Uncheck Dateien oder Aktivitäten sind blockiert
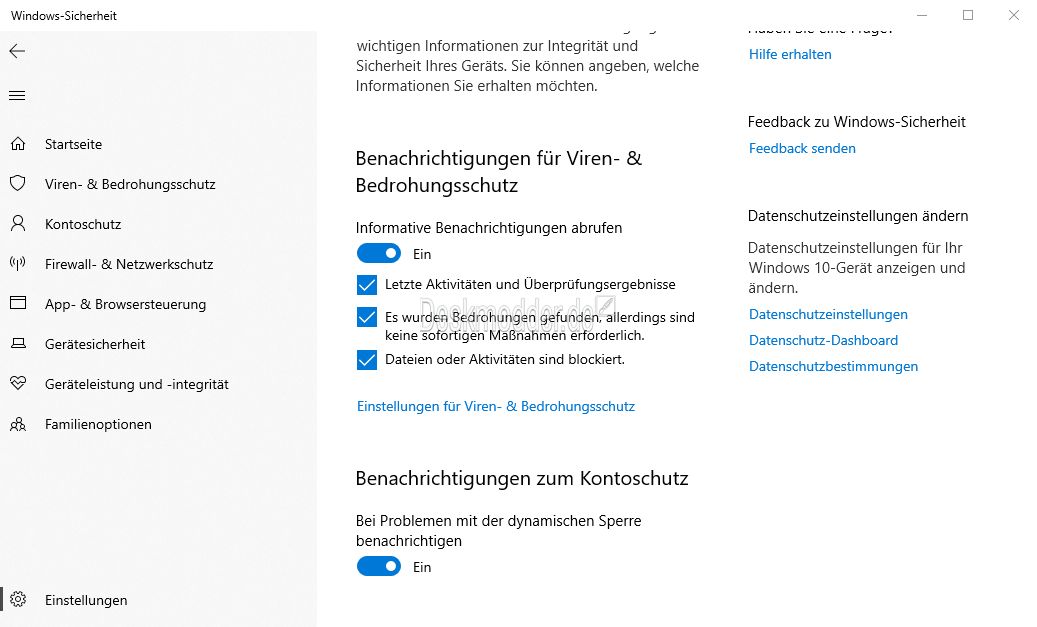Viewport: 1037px width, 627px height. pyautogui.click(x=366, y=359)
